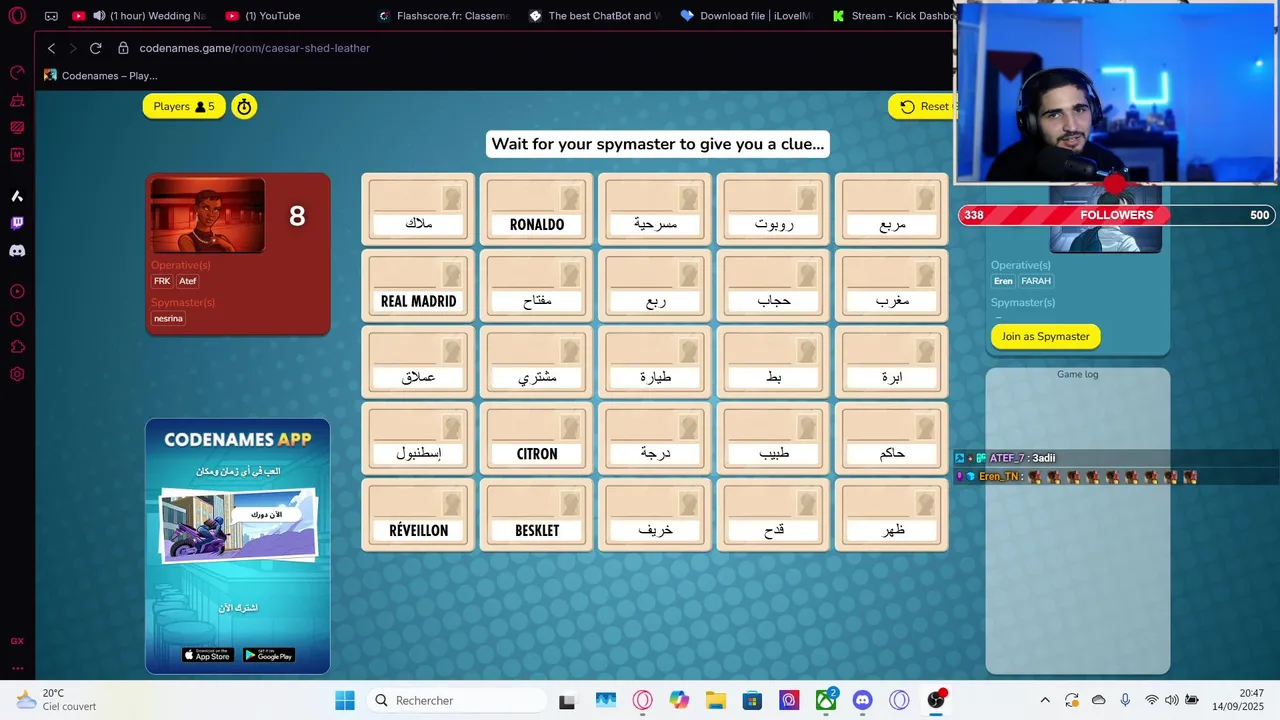
Task: Open Xbox app from taskbar
Action: click(826, 700)
